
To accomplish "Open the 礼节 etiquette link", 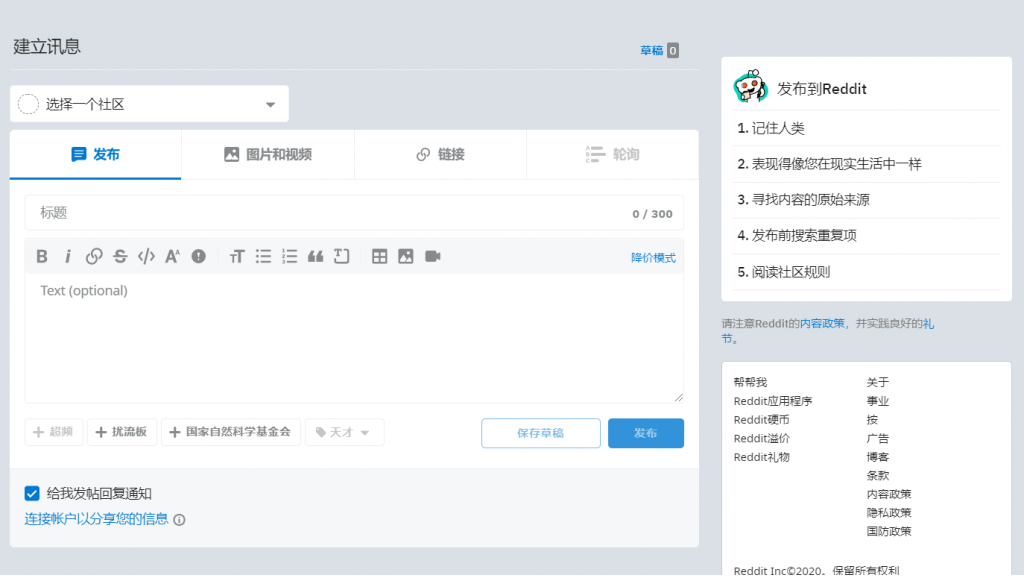I will pos(929,324).
